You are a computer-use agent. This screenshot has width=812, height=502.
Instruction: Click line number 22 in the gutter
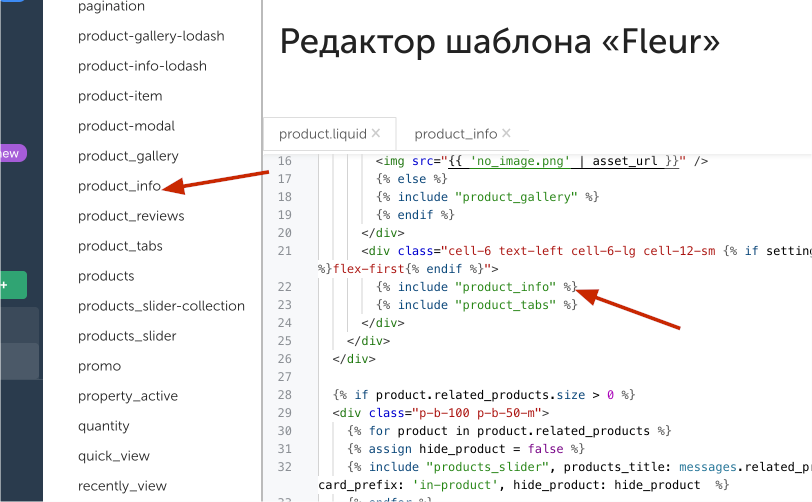tap(284, 287)
